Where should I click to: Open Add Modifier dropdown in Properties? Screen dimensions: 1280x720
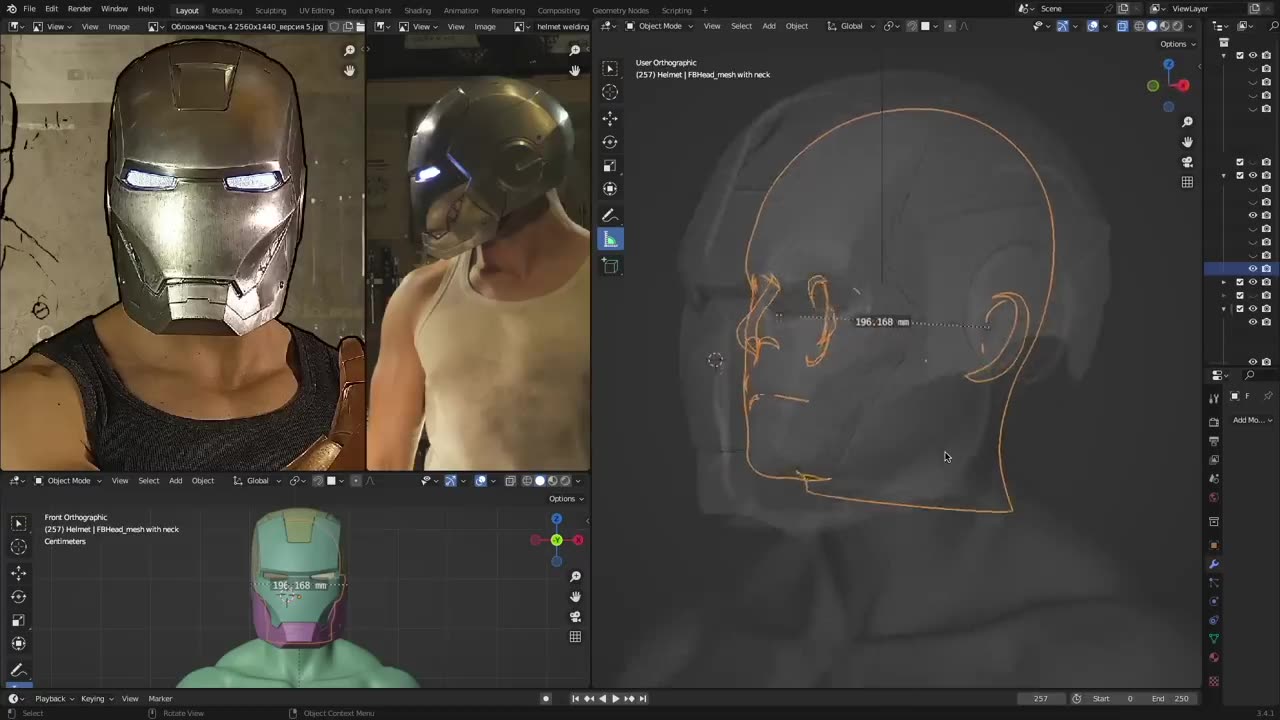coord(1252,420)
